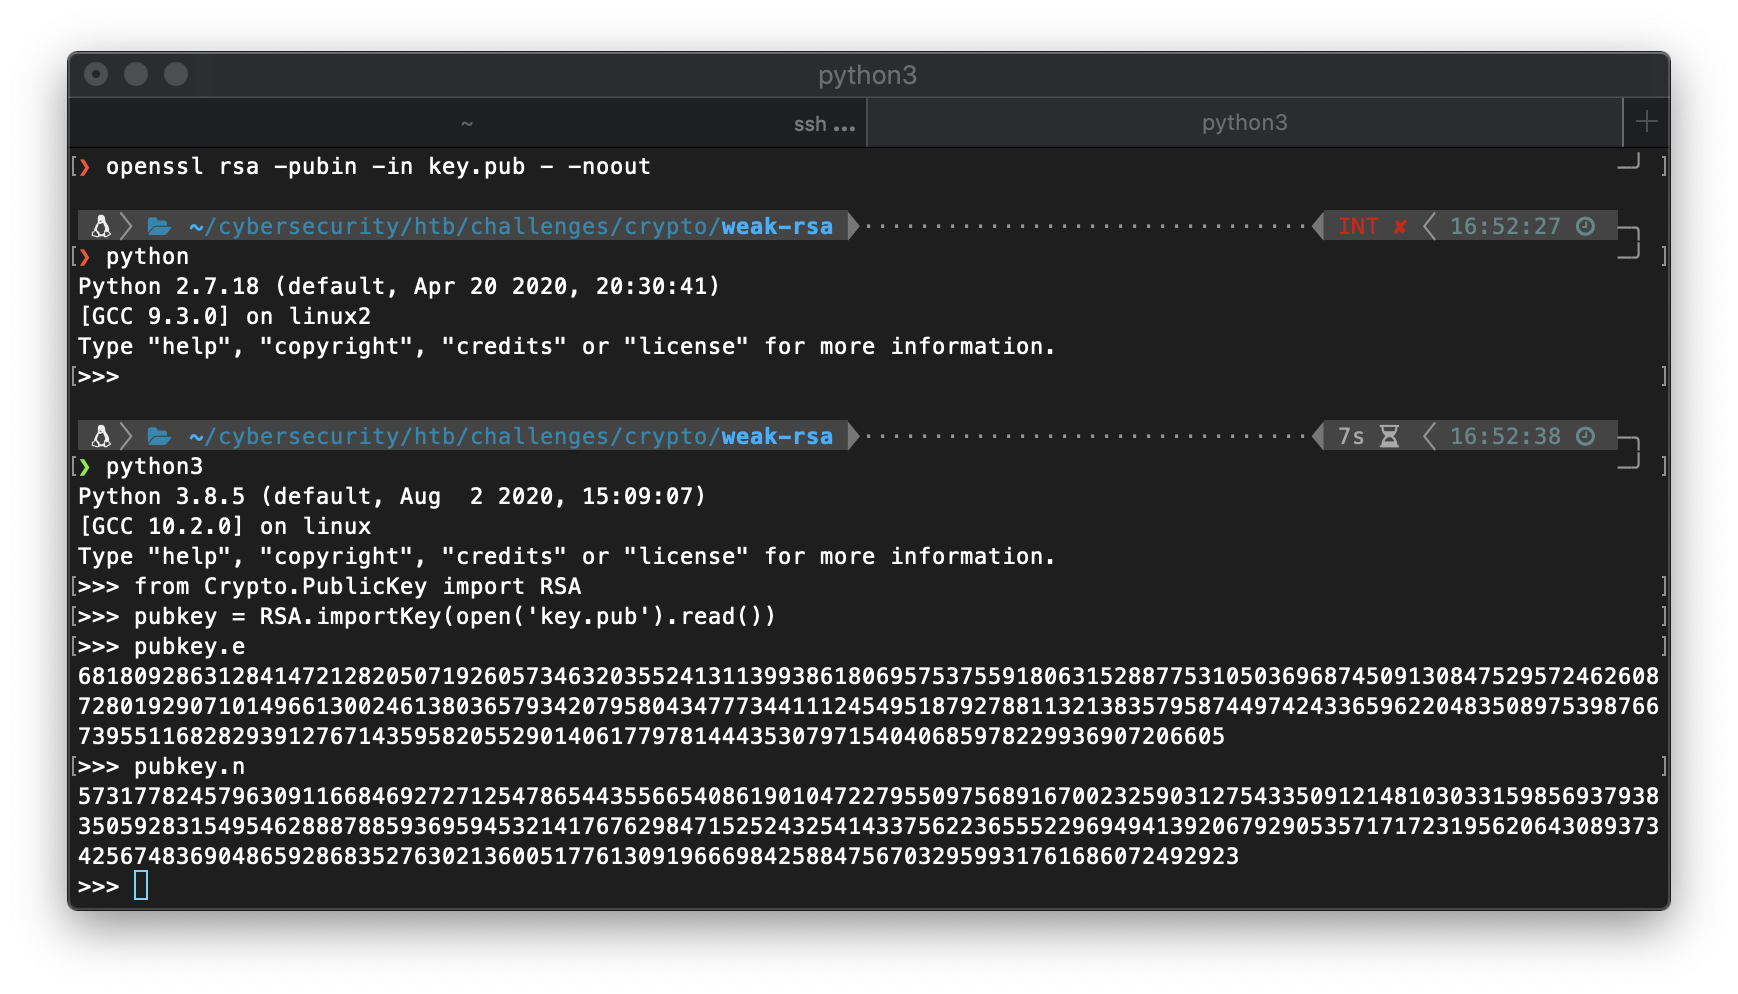Image resolution: width=1738 pixels, height=994 pixels.
Task: Click the 'python' command at red prompt
Action: click(x=147, y=257)
